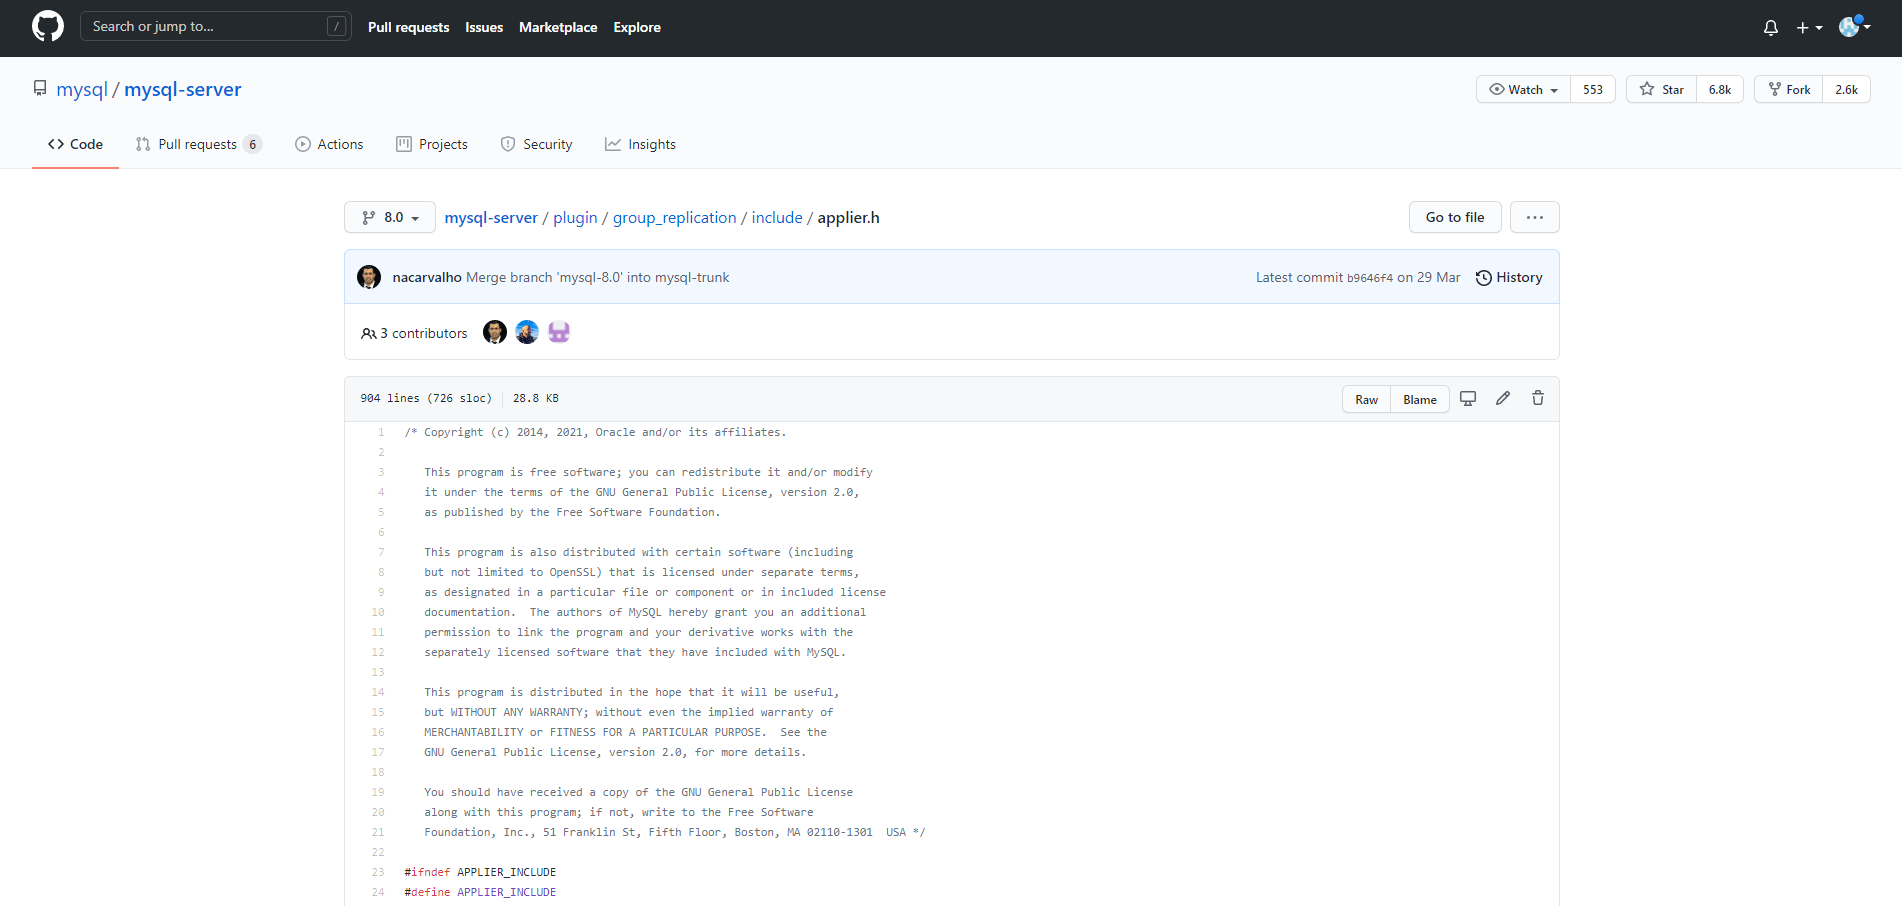Select line number 24
This screenshot has height=906, width=1902.
[378, 892]
